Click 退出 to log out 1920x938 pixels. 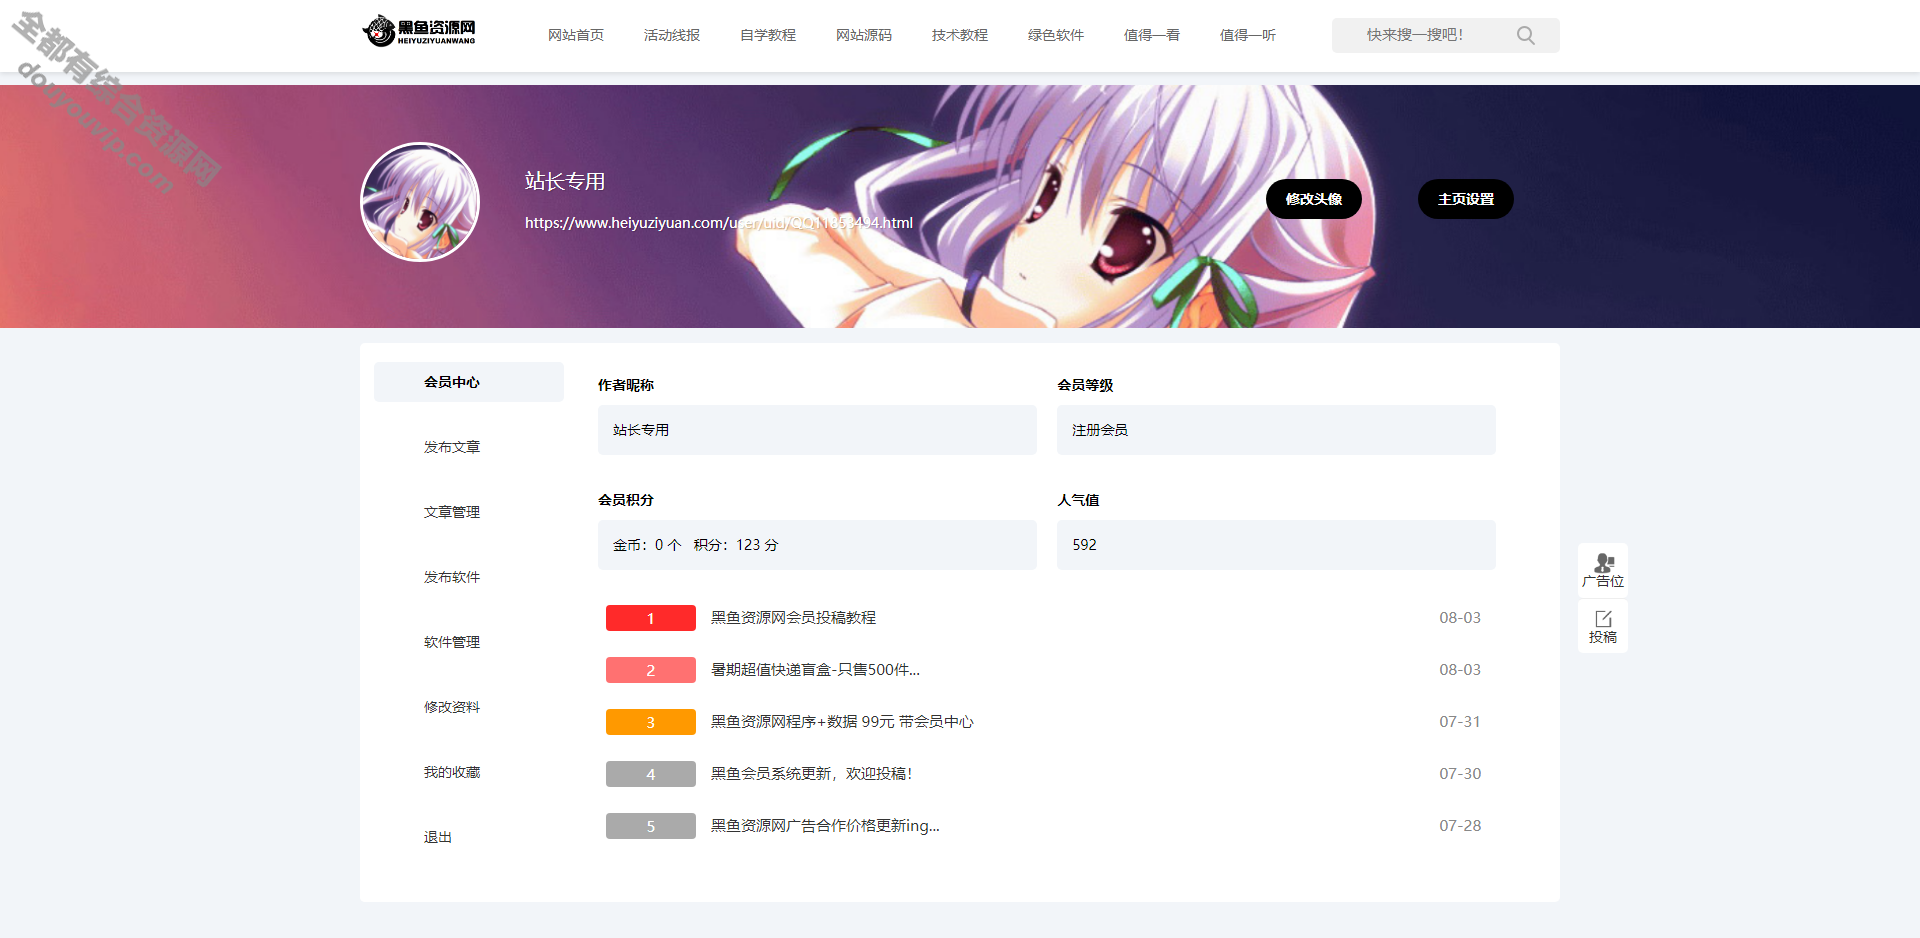click(438, 837)
